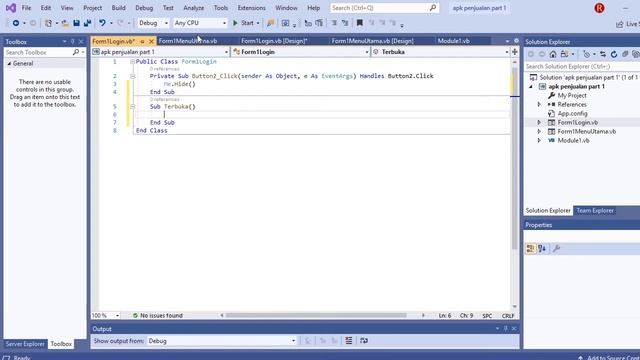
Task: Pin the Form1Login.vb tab
Action: tap(142, 41)
